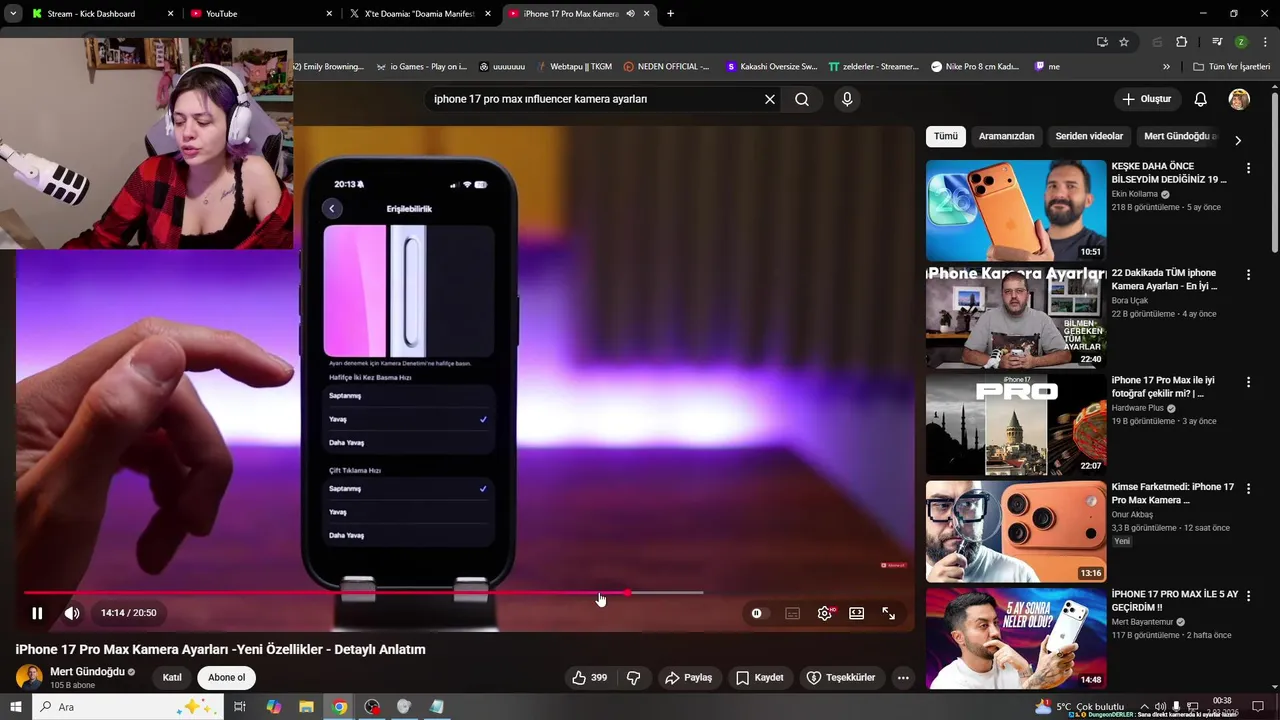Open the Chrome profile Z avatar
Screen dimensions: 1280x720
click(1241, 42)
